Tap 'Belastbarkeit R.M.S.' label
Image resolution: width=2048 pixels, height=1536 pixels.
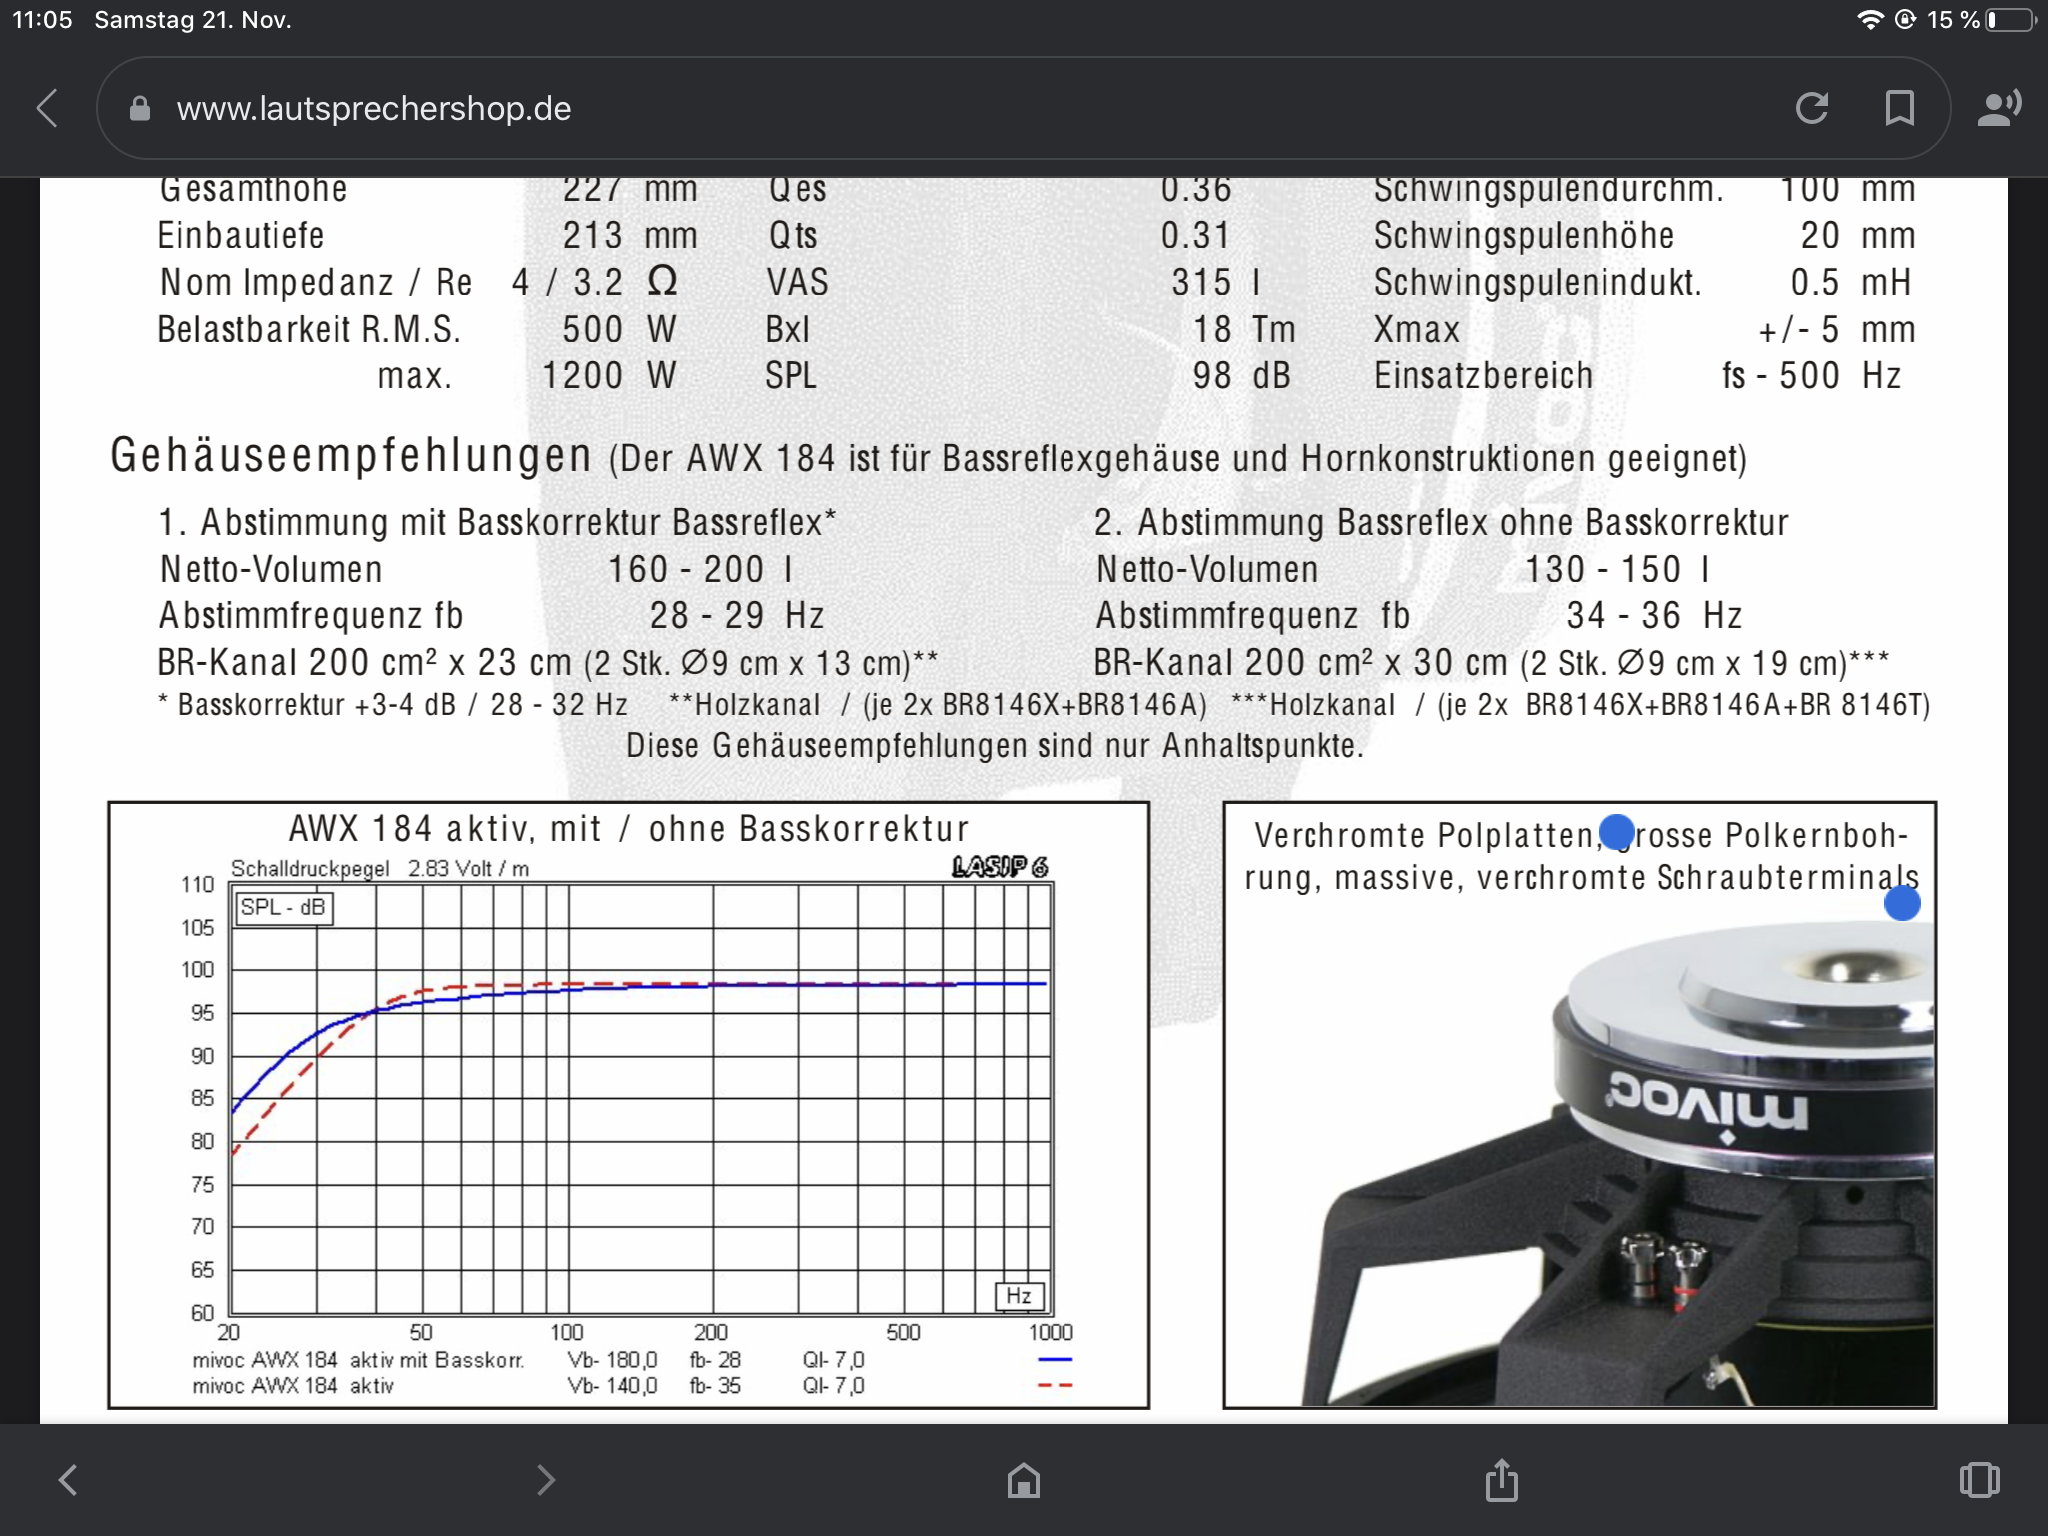click(x=309, y=329)
